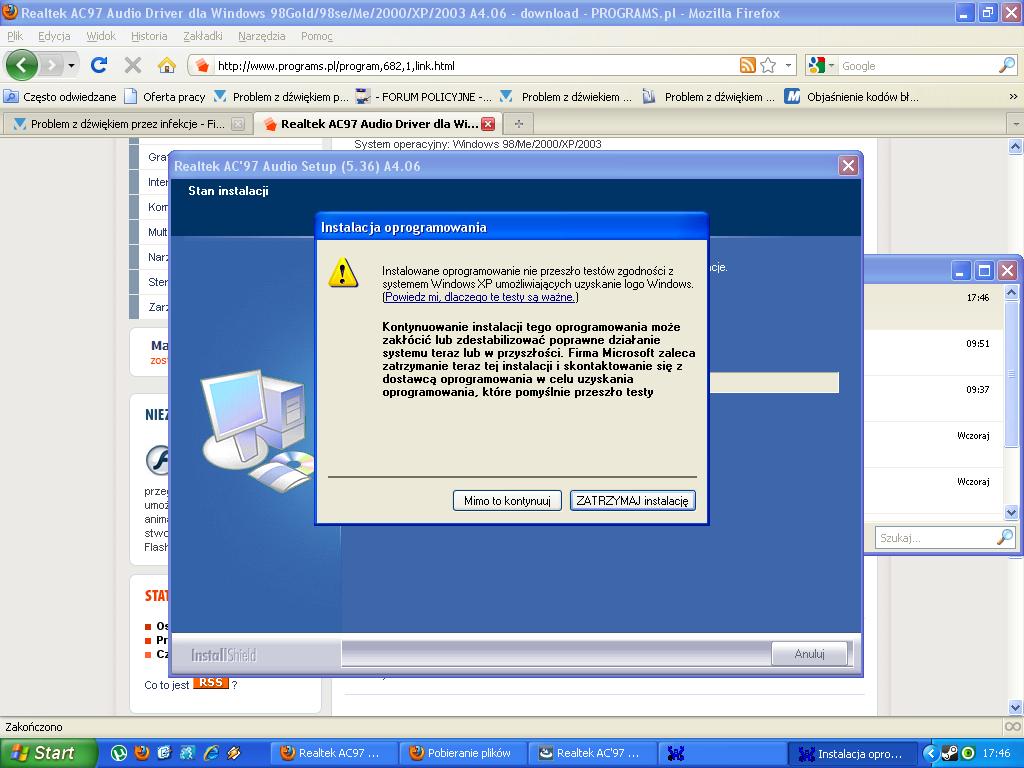
Task: Click the warning triangle icon in dialog
Action: [x=343, y=272]
